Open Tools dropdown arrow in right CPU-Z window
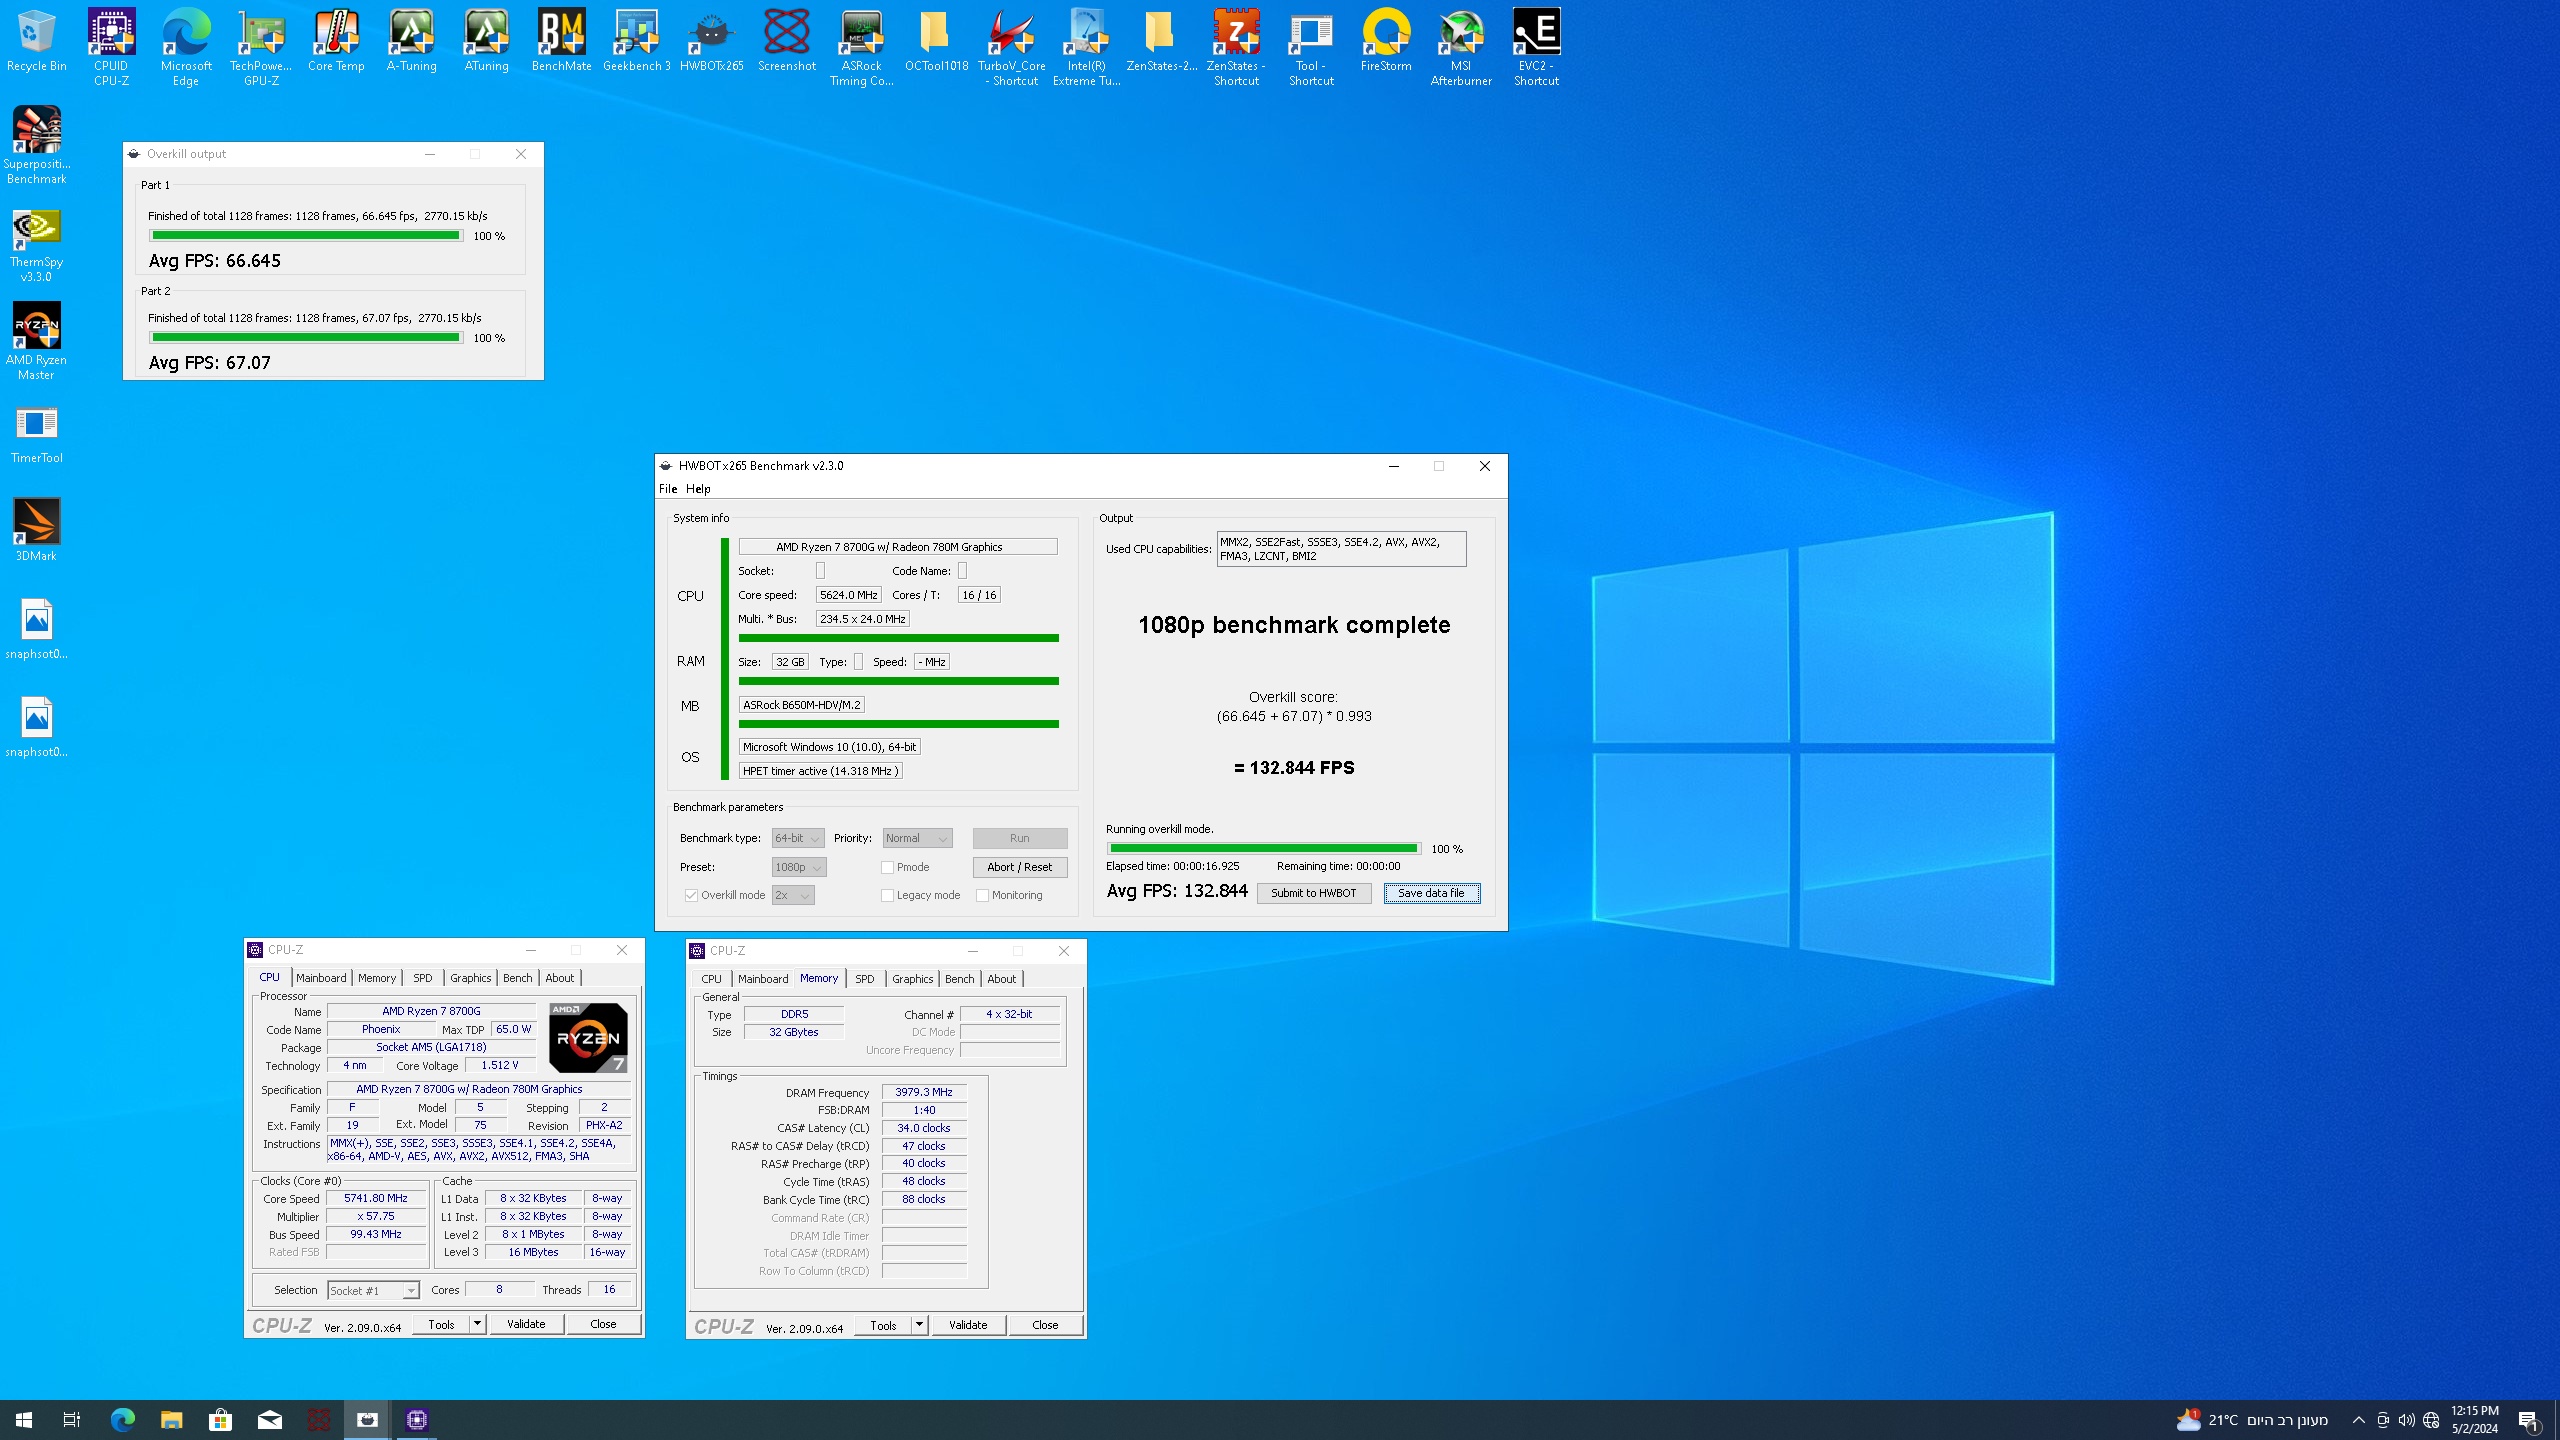The height and width of the screenshot is (1440, 2560). [919, 1325]
